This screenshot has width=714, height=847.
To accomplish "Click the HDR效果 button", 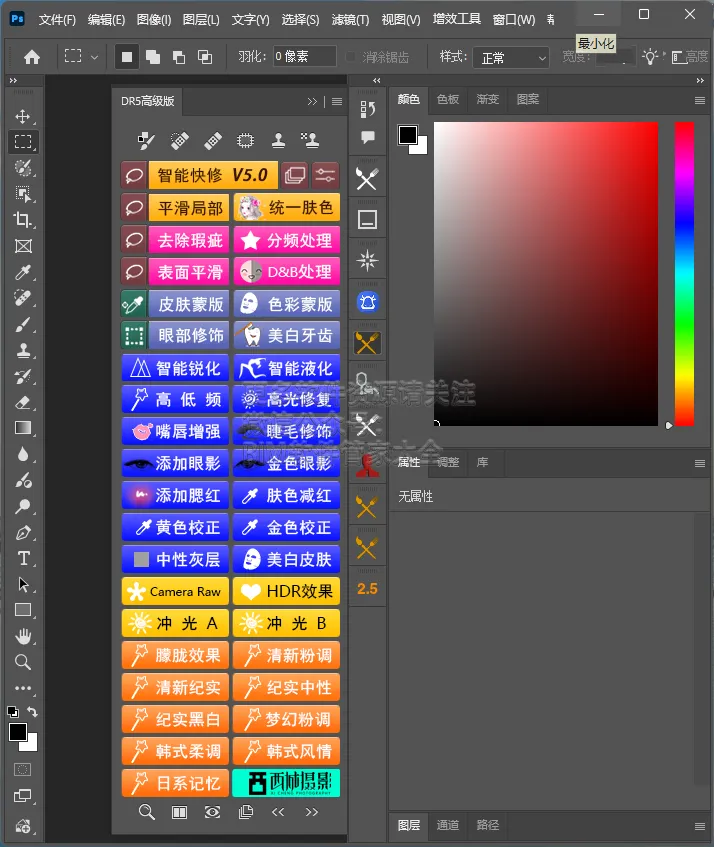I will [x=287, y=591].
